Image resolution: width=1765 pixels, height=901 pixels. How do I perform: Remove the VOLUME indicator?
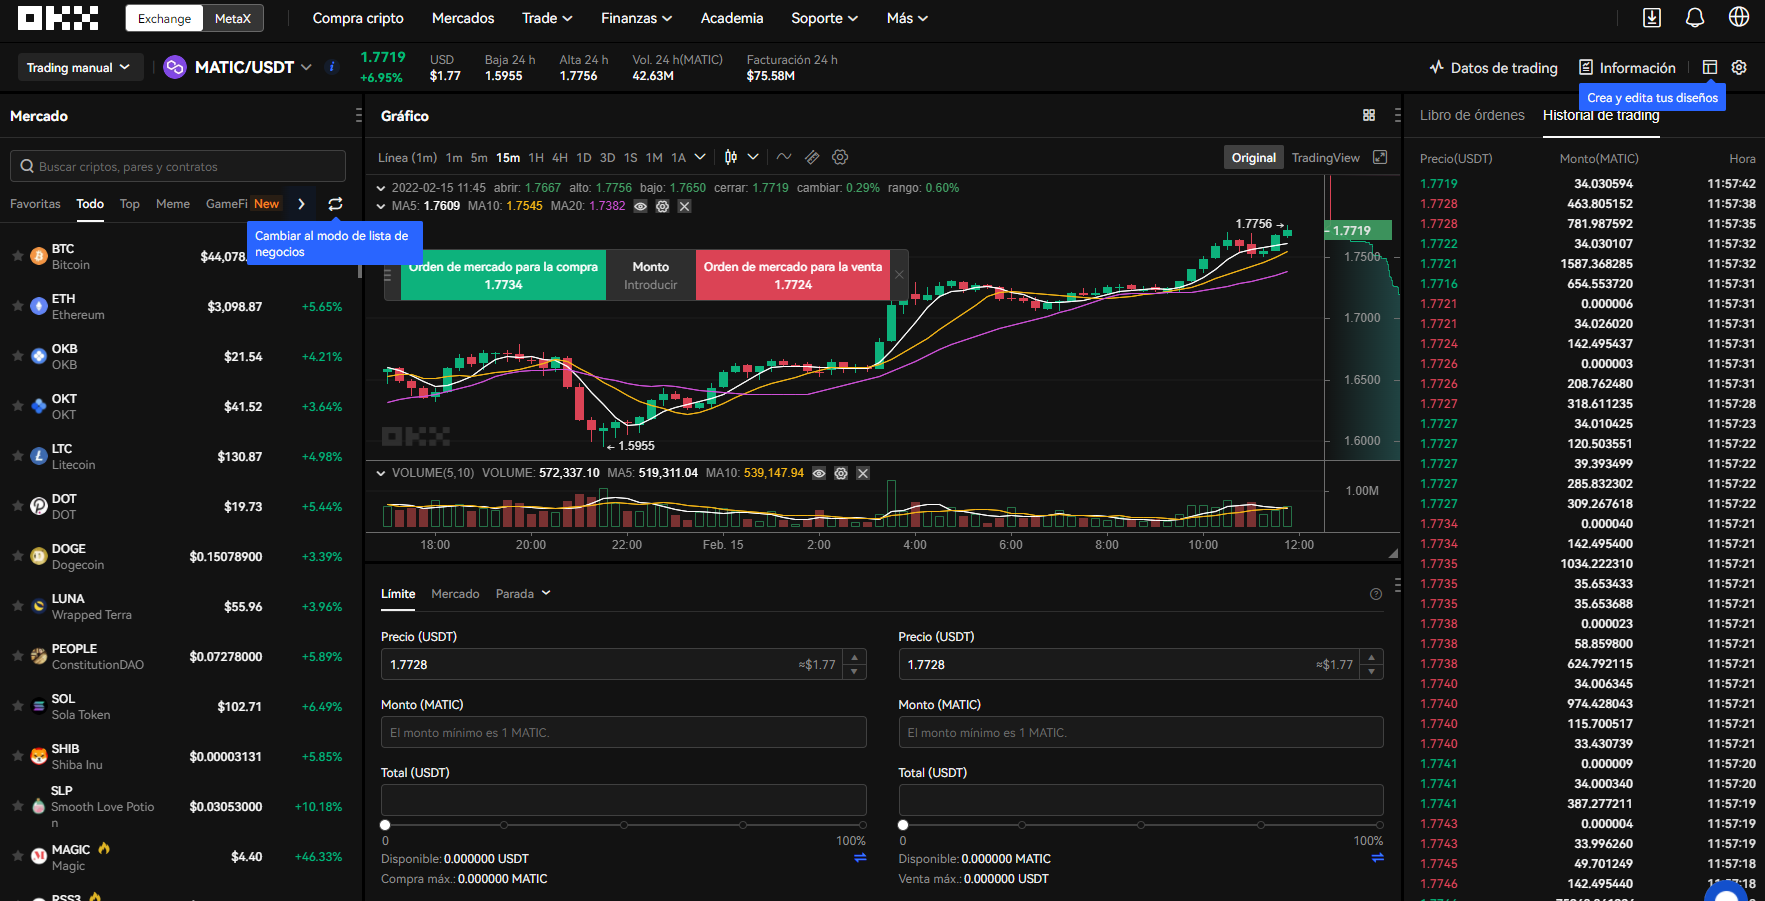coord(863,473)
